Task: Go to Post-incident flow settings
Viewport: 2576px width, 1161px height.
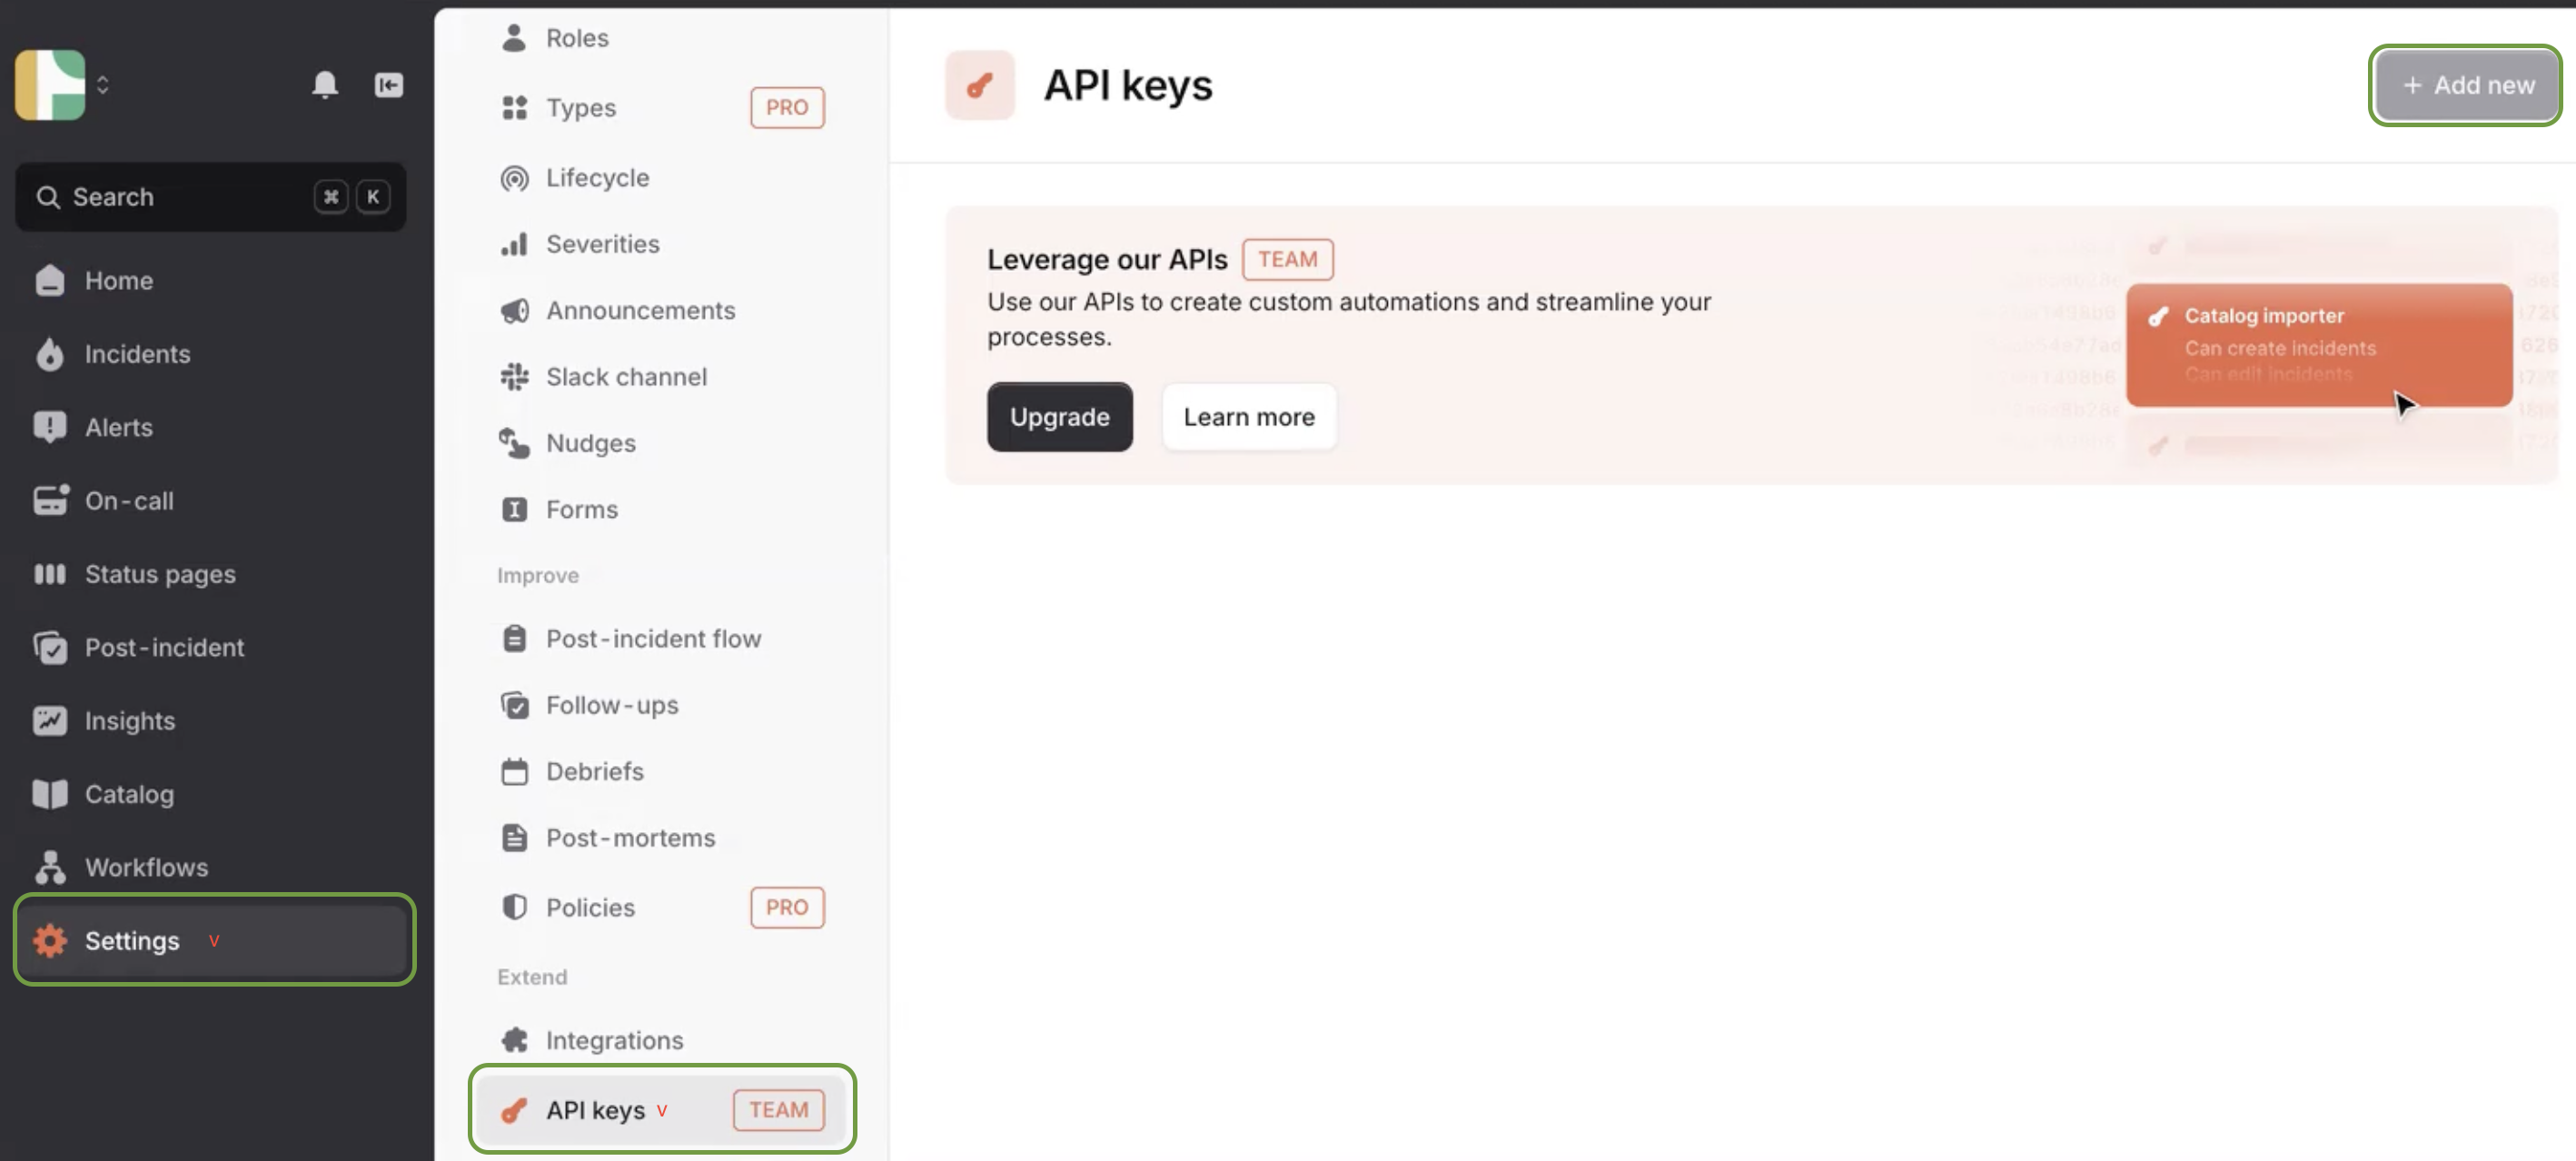Action: [x=653, y=639]
